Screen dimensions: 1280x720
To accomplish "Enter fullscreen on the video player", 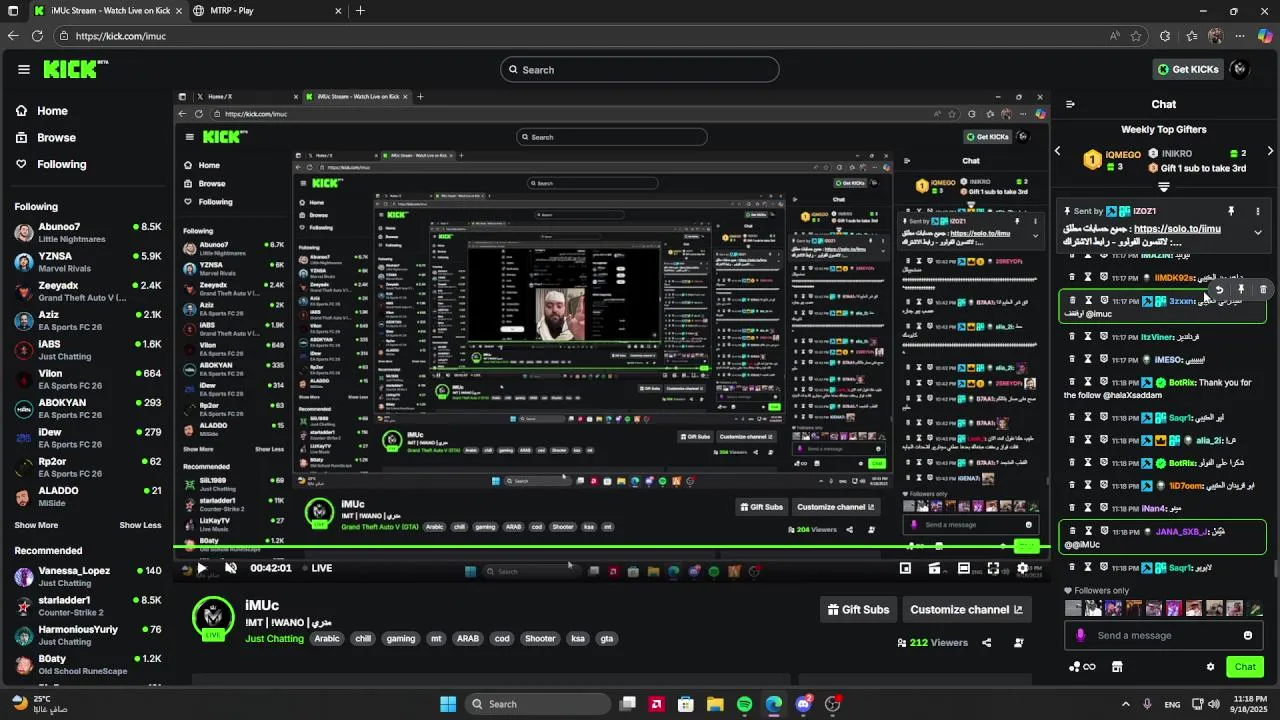I will pos(993,568).
